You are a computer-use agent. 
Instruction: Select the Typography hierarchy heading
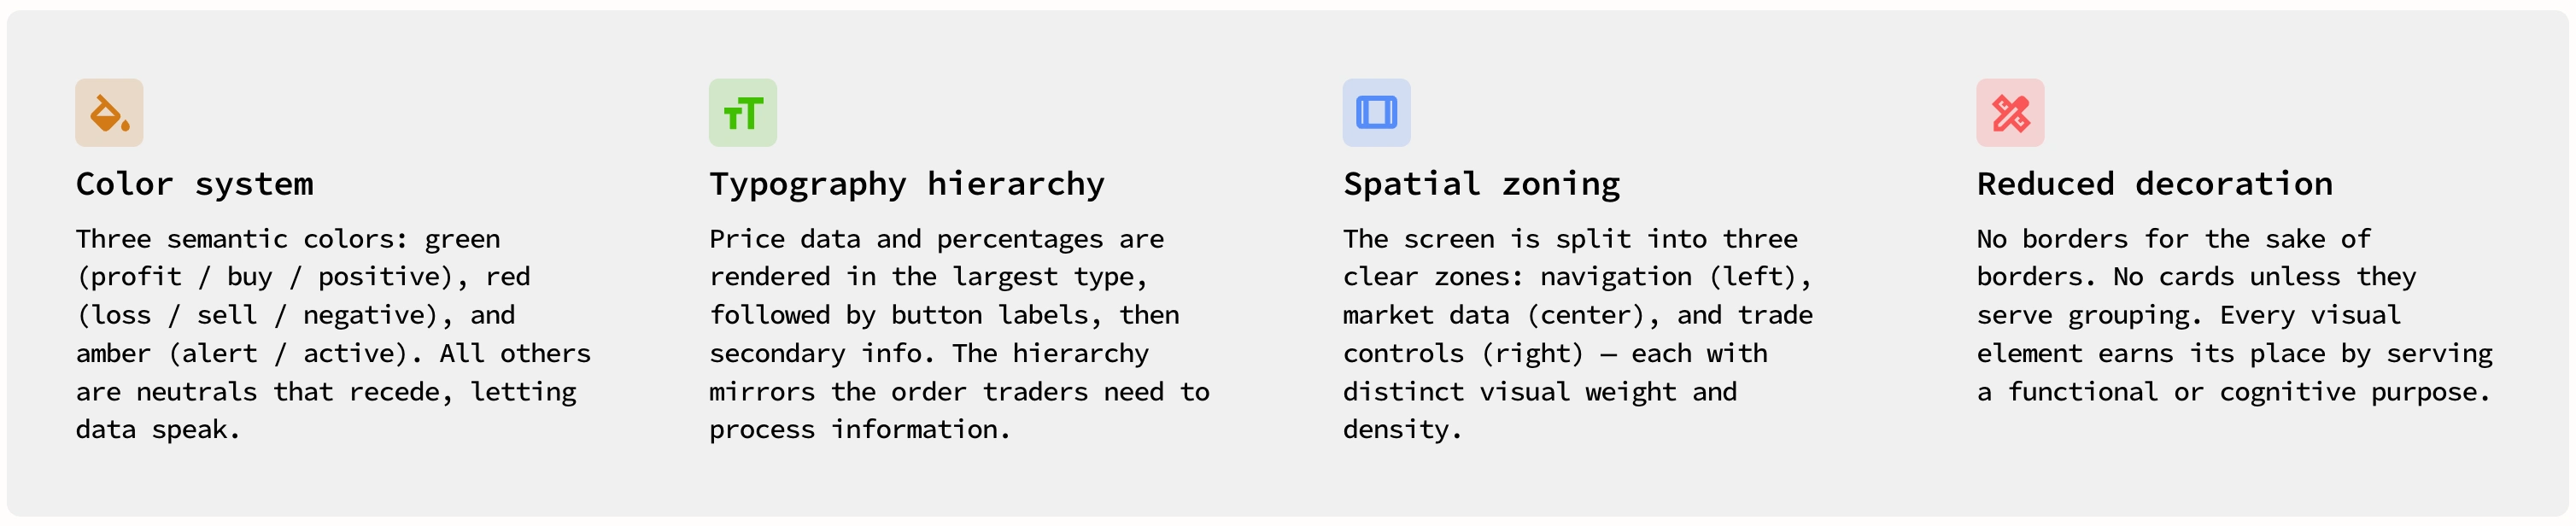click(907, 184)
